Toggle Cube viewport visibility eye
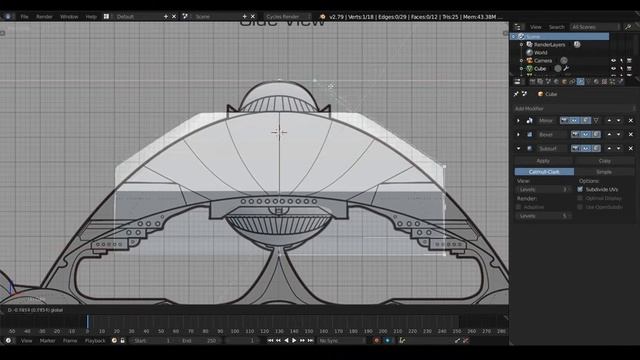 pos(613,69)
